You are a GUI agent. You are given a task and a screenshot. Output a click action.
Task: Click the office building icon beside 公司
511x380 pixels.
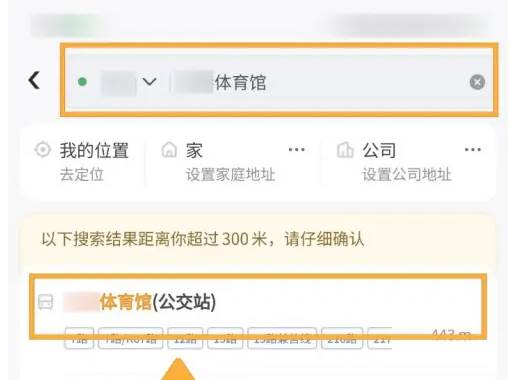(345, 150)
